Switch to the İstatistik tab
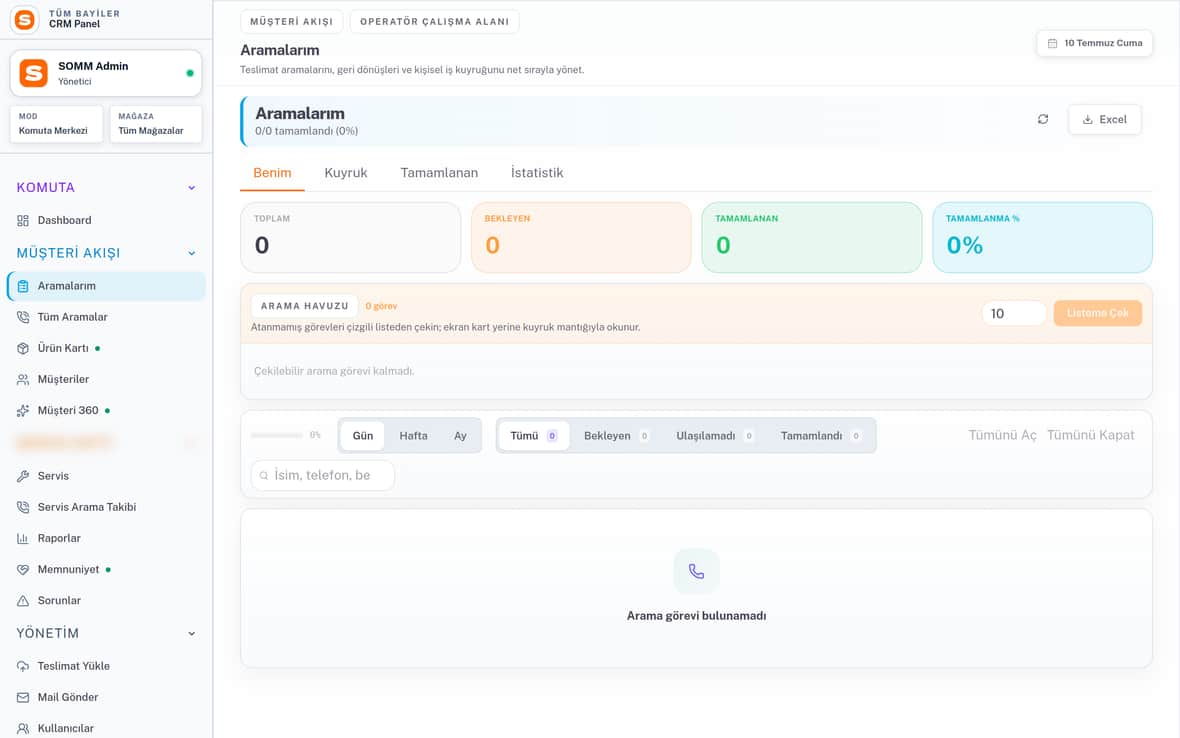Viewport: 1180px width, 738px height. 537,173
